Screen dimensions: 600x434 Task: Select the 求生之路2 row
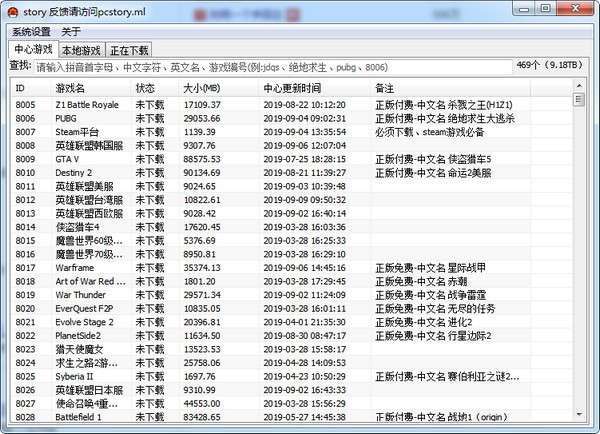tap(291, 363)
